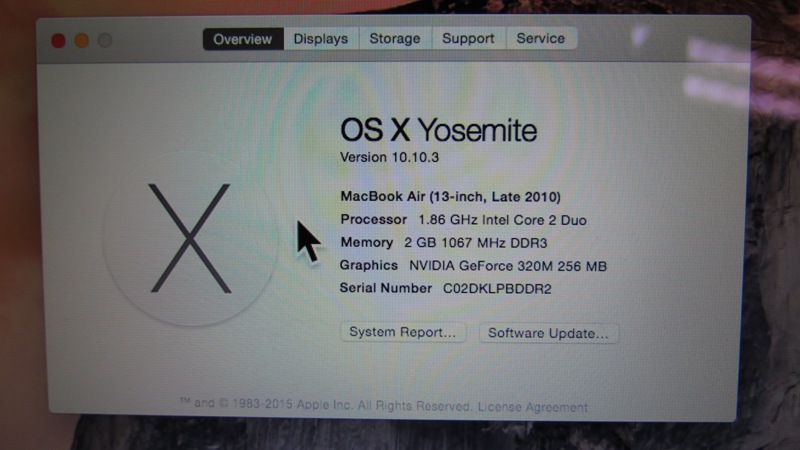
Task: Select the Support tab
Action: coord(468,39)
